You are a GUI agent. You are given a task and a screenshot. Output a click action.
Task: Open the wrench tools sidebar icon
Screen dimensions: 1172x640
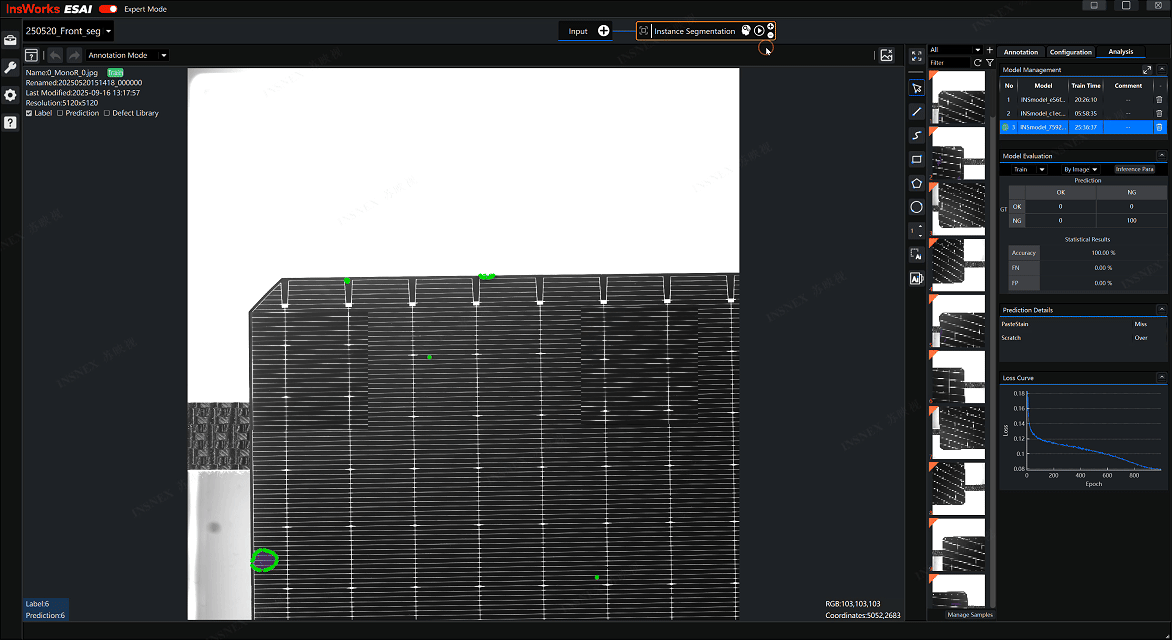[x=10, y=67]
